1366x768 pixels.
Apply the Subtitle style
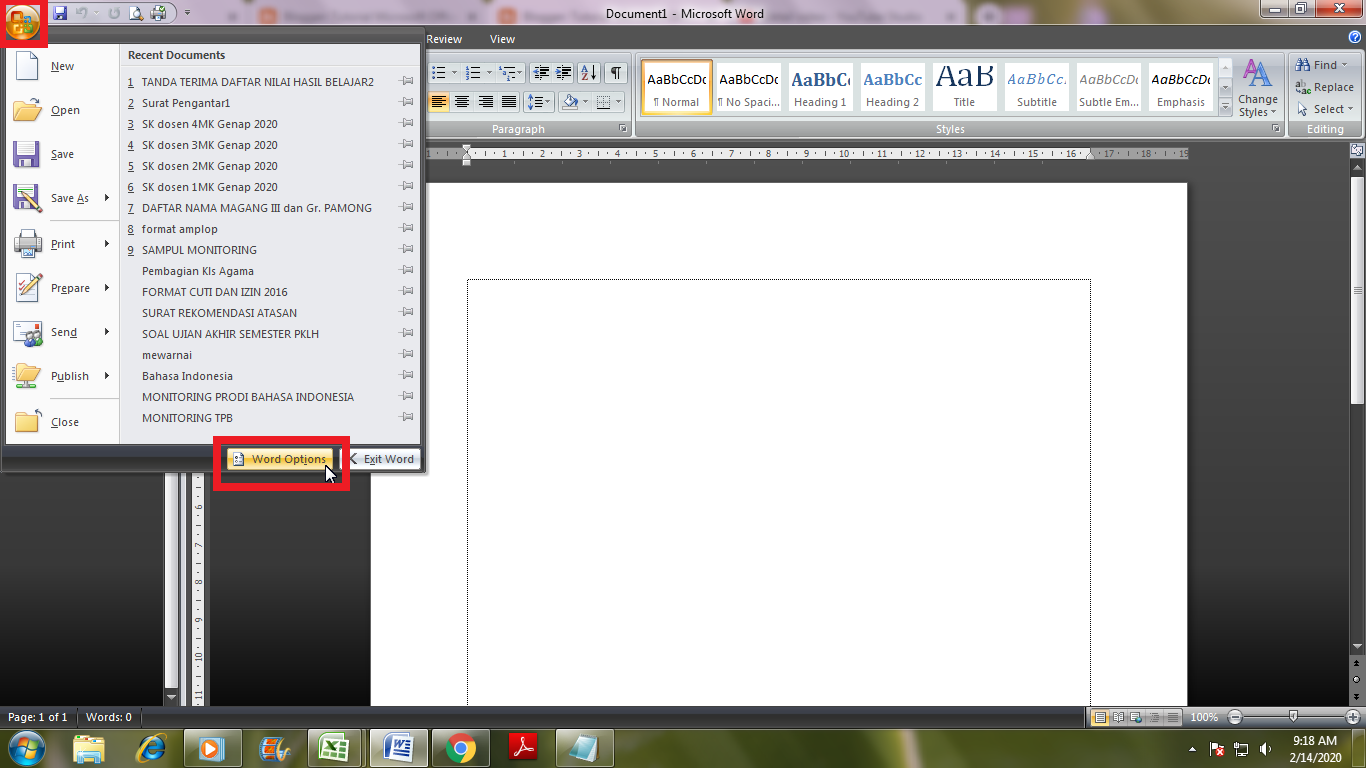[1036, 88]
